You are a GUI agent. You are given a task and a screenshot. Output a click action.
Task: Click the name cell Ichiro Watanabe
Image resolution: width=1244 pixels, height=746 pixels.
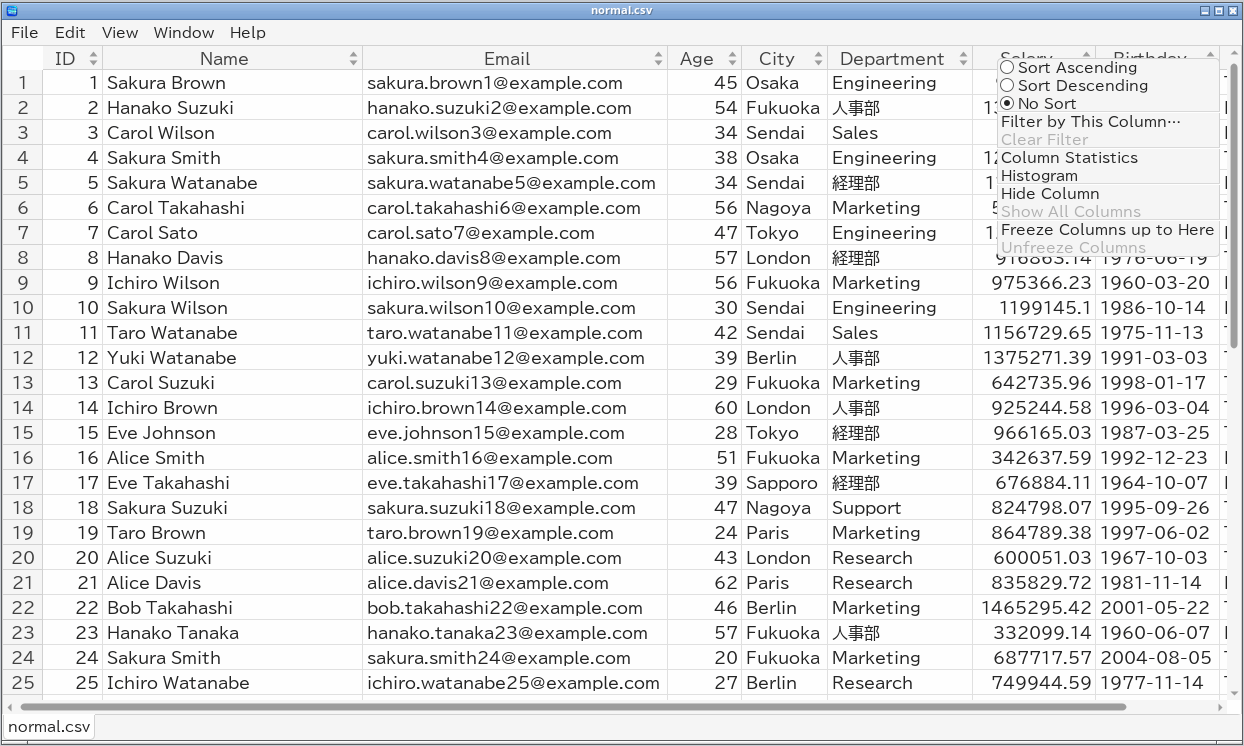point(232,683)
